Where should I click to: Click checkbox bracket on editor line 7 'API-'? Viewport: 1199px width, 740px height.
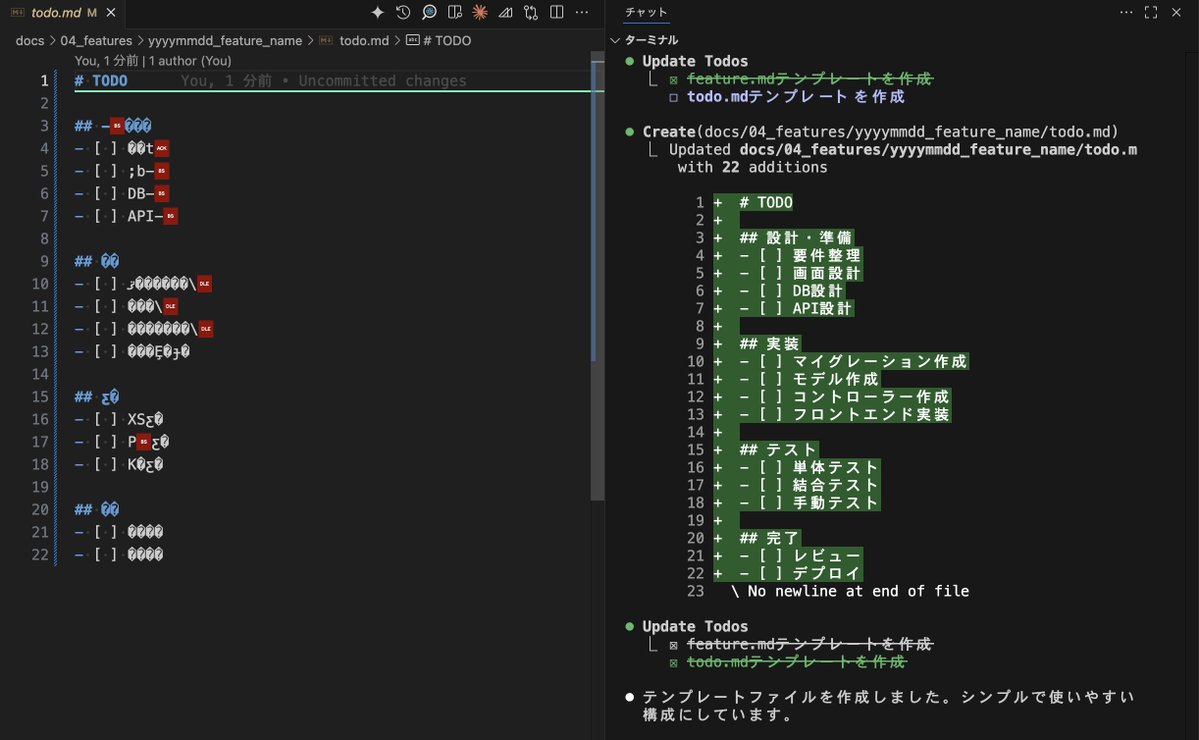(x=106, y=216)
